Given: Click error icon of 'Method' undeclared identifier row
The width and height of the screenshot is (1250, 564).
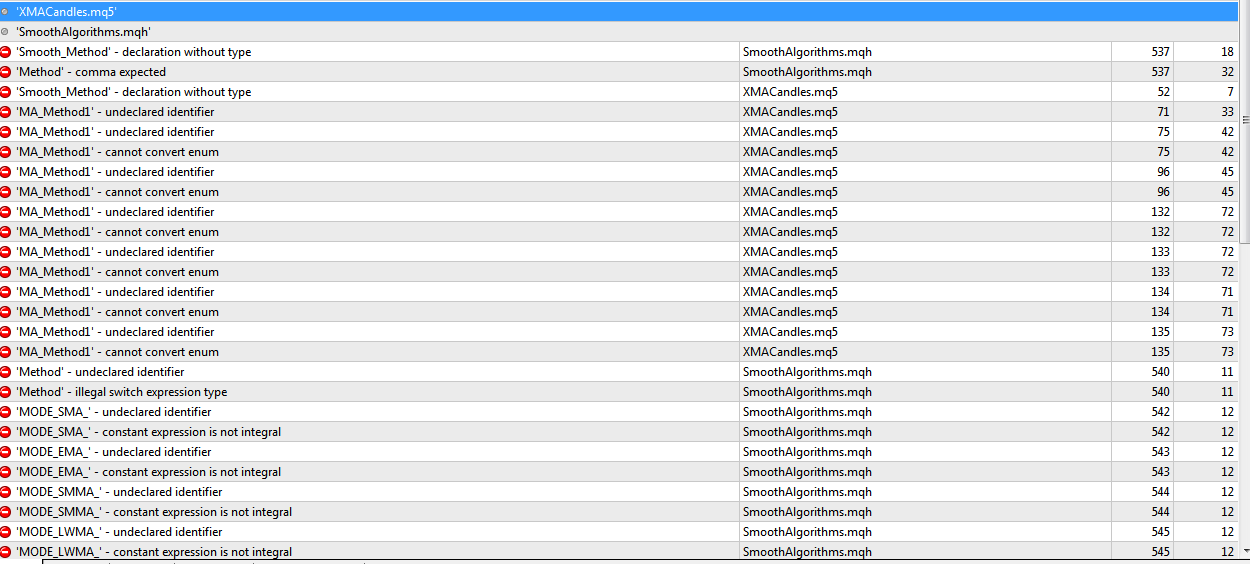Looking at the screenshot, I should tap(6, 371).
